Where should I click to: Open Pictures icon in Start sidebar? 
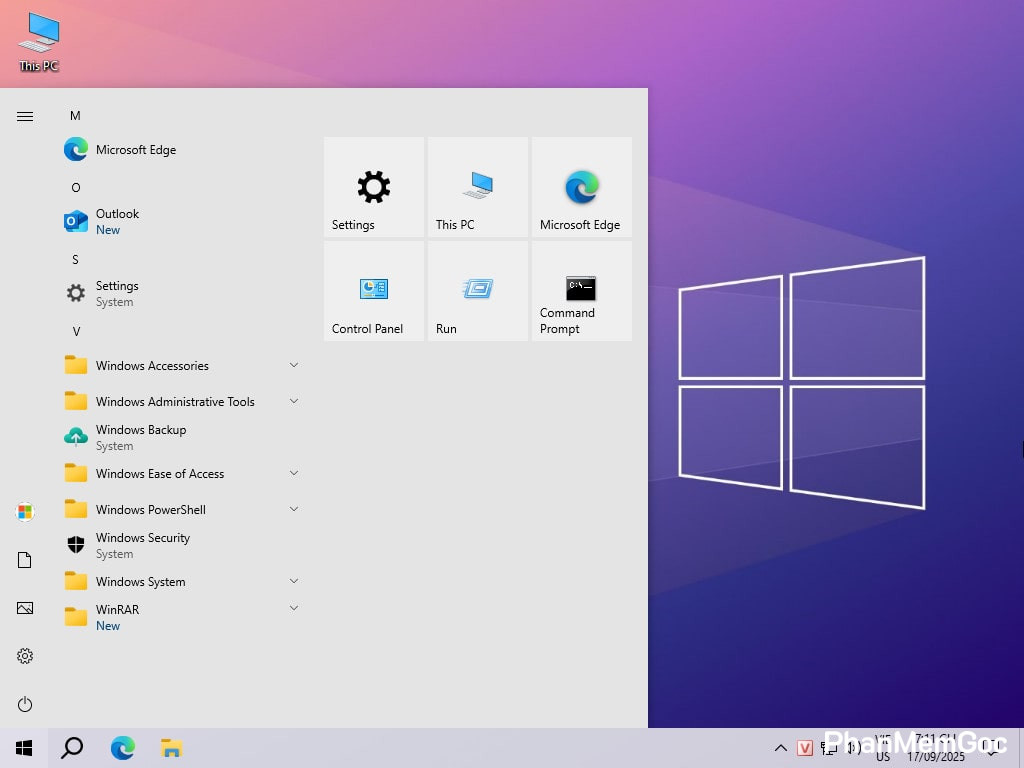pos(25,608)
